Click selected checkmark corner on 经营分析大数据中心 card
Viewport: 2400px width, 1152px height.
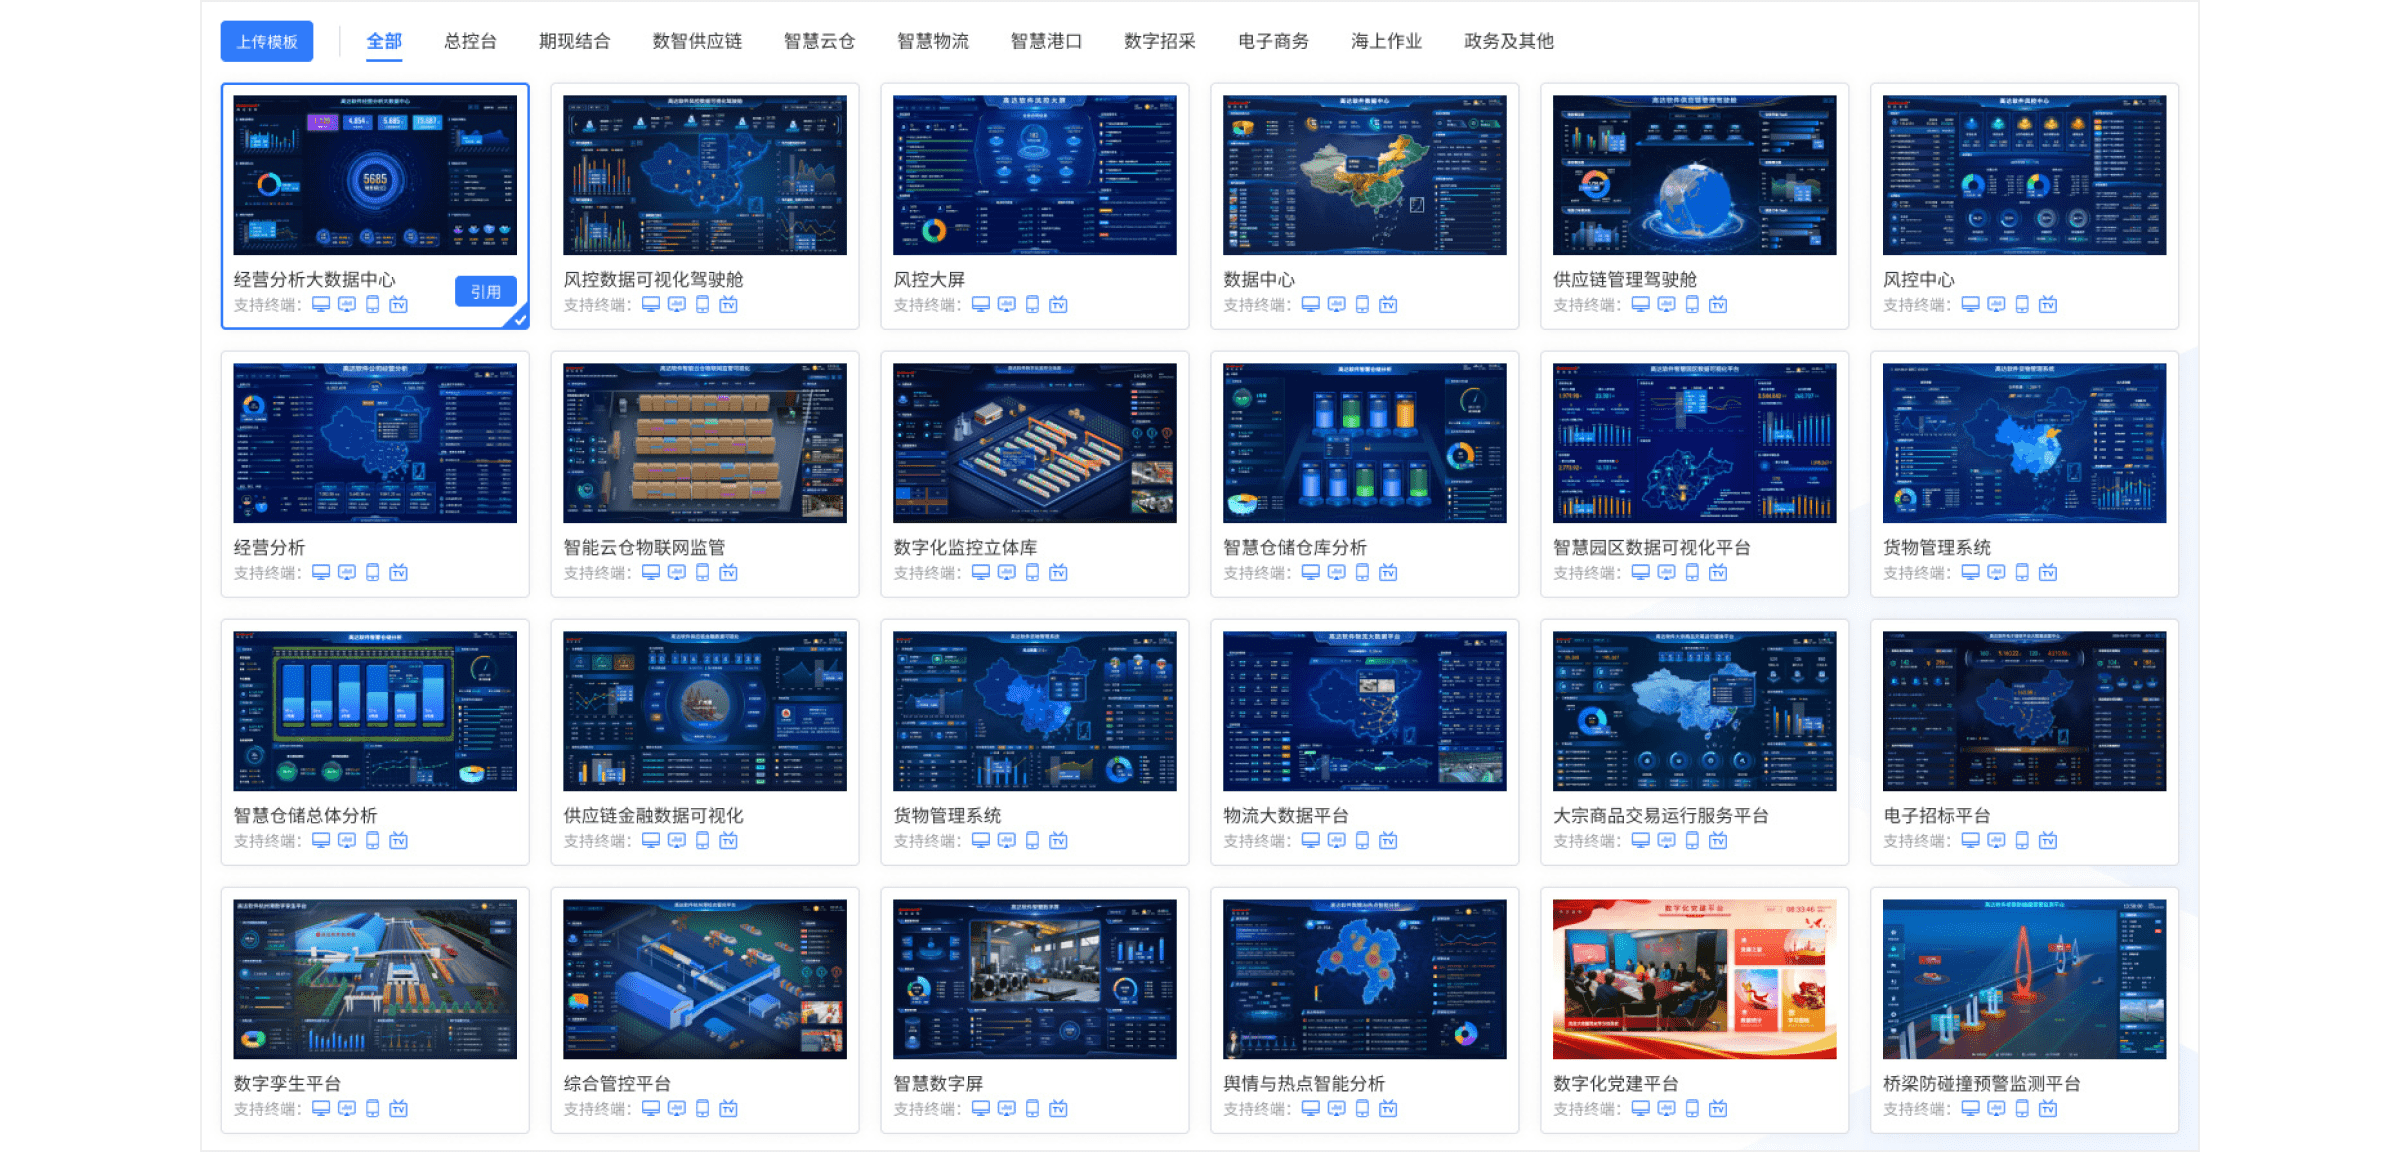coord(520,320)
